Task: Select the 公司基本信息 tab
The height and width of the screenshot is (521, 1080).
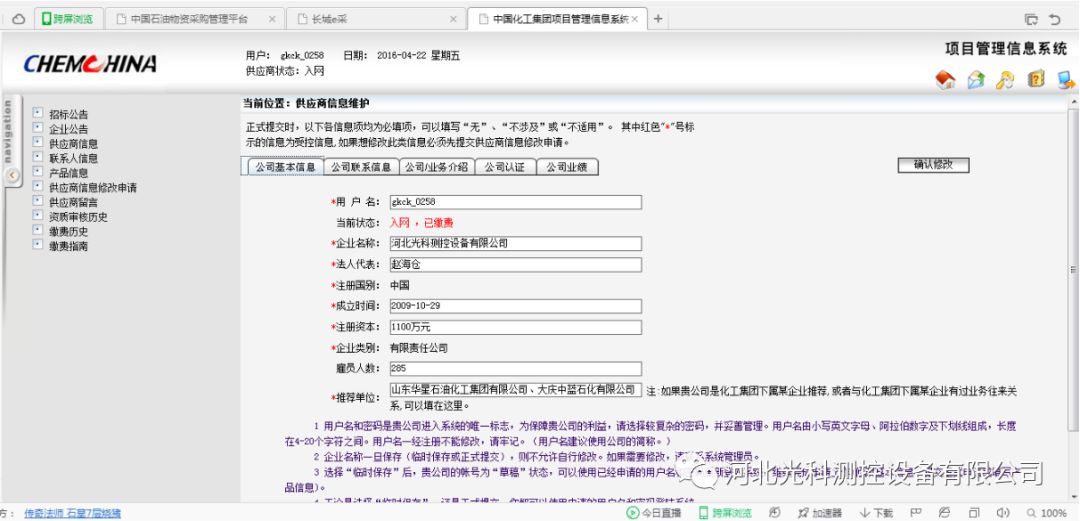Action: (x=284, y=167)
